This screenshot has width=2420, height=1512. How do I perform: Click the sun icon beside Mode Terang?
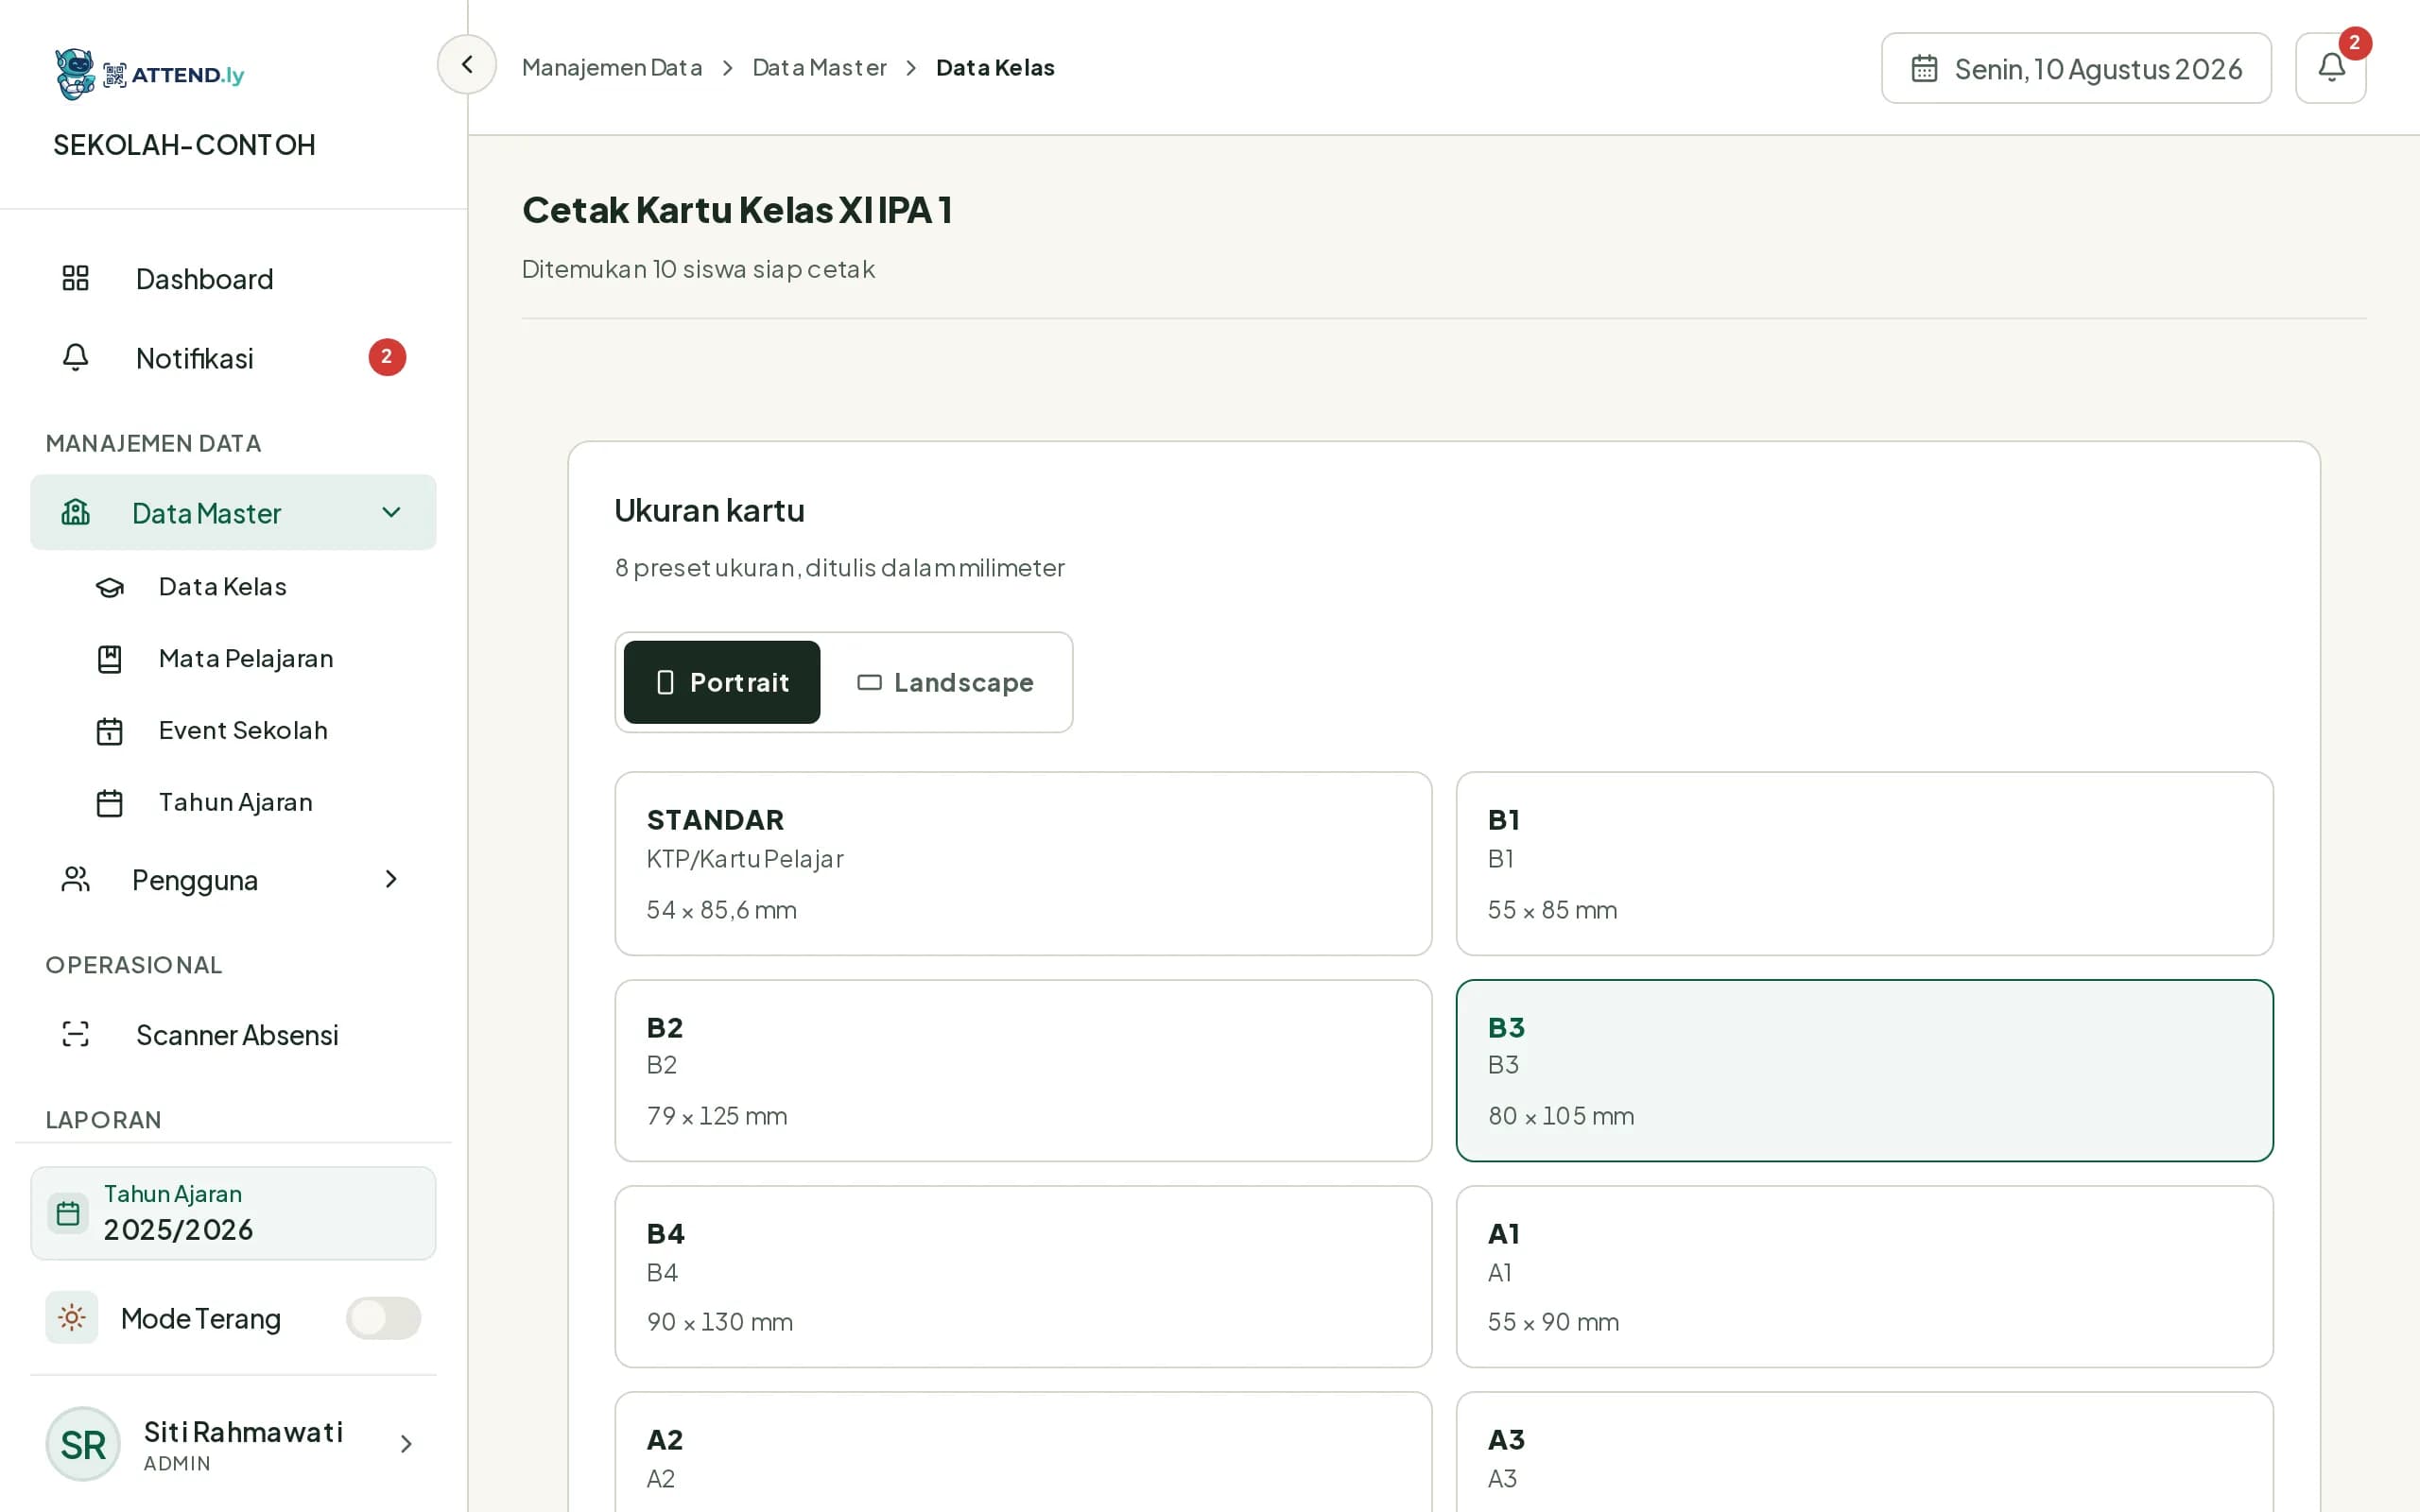point(72,1317)
